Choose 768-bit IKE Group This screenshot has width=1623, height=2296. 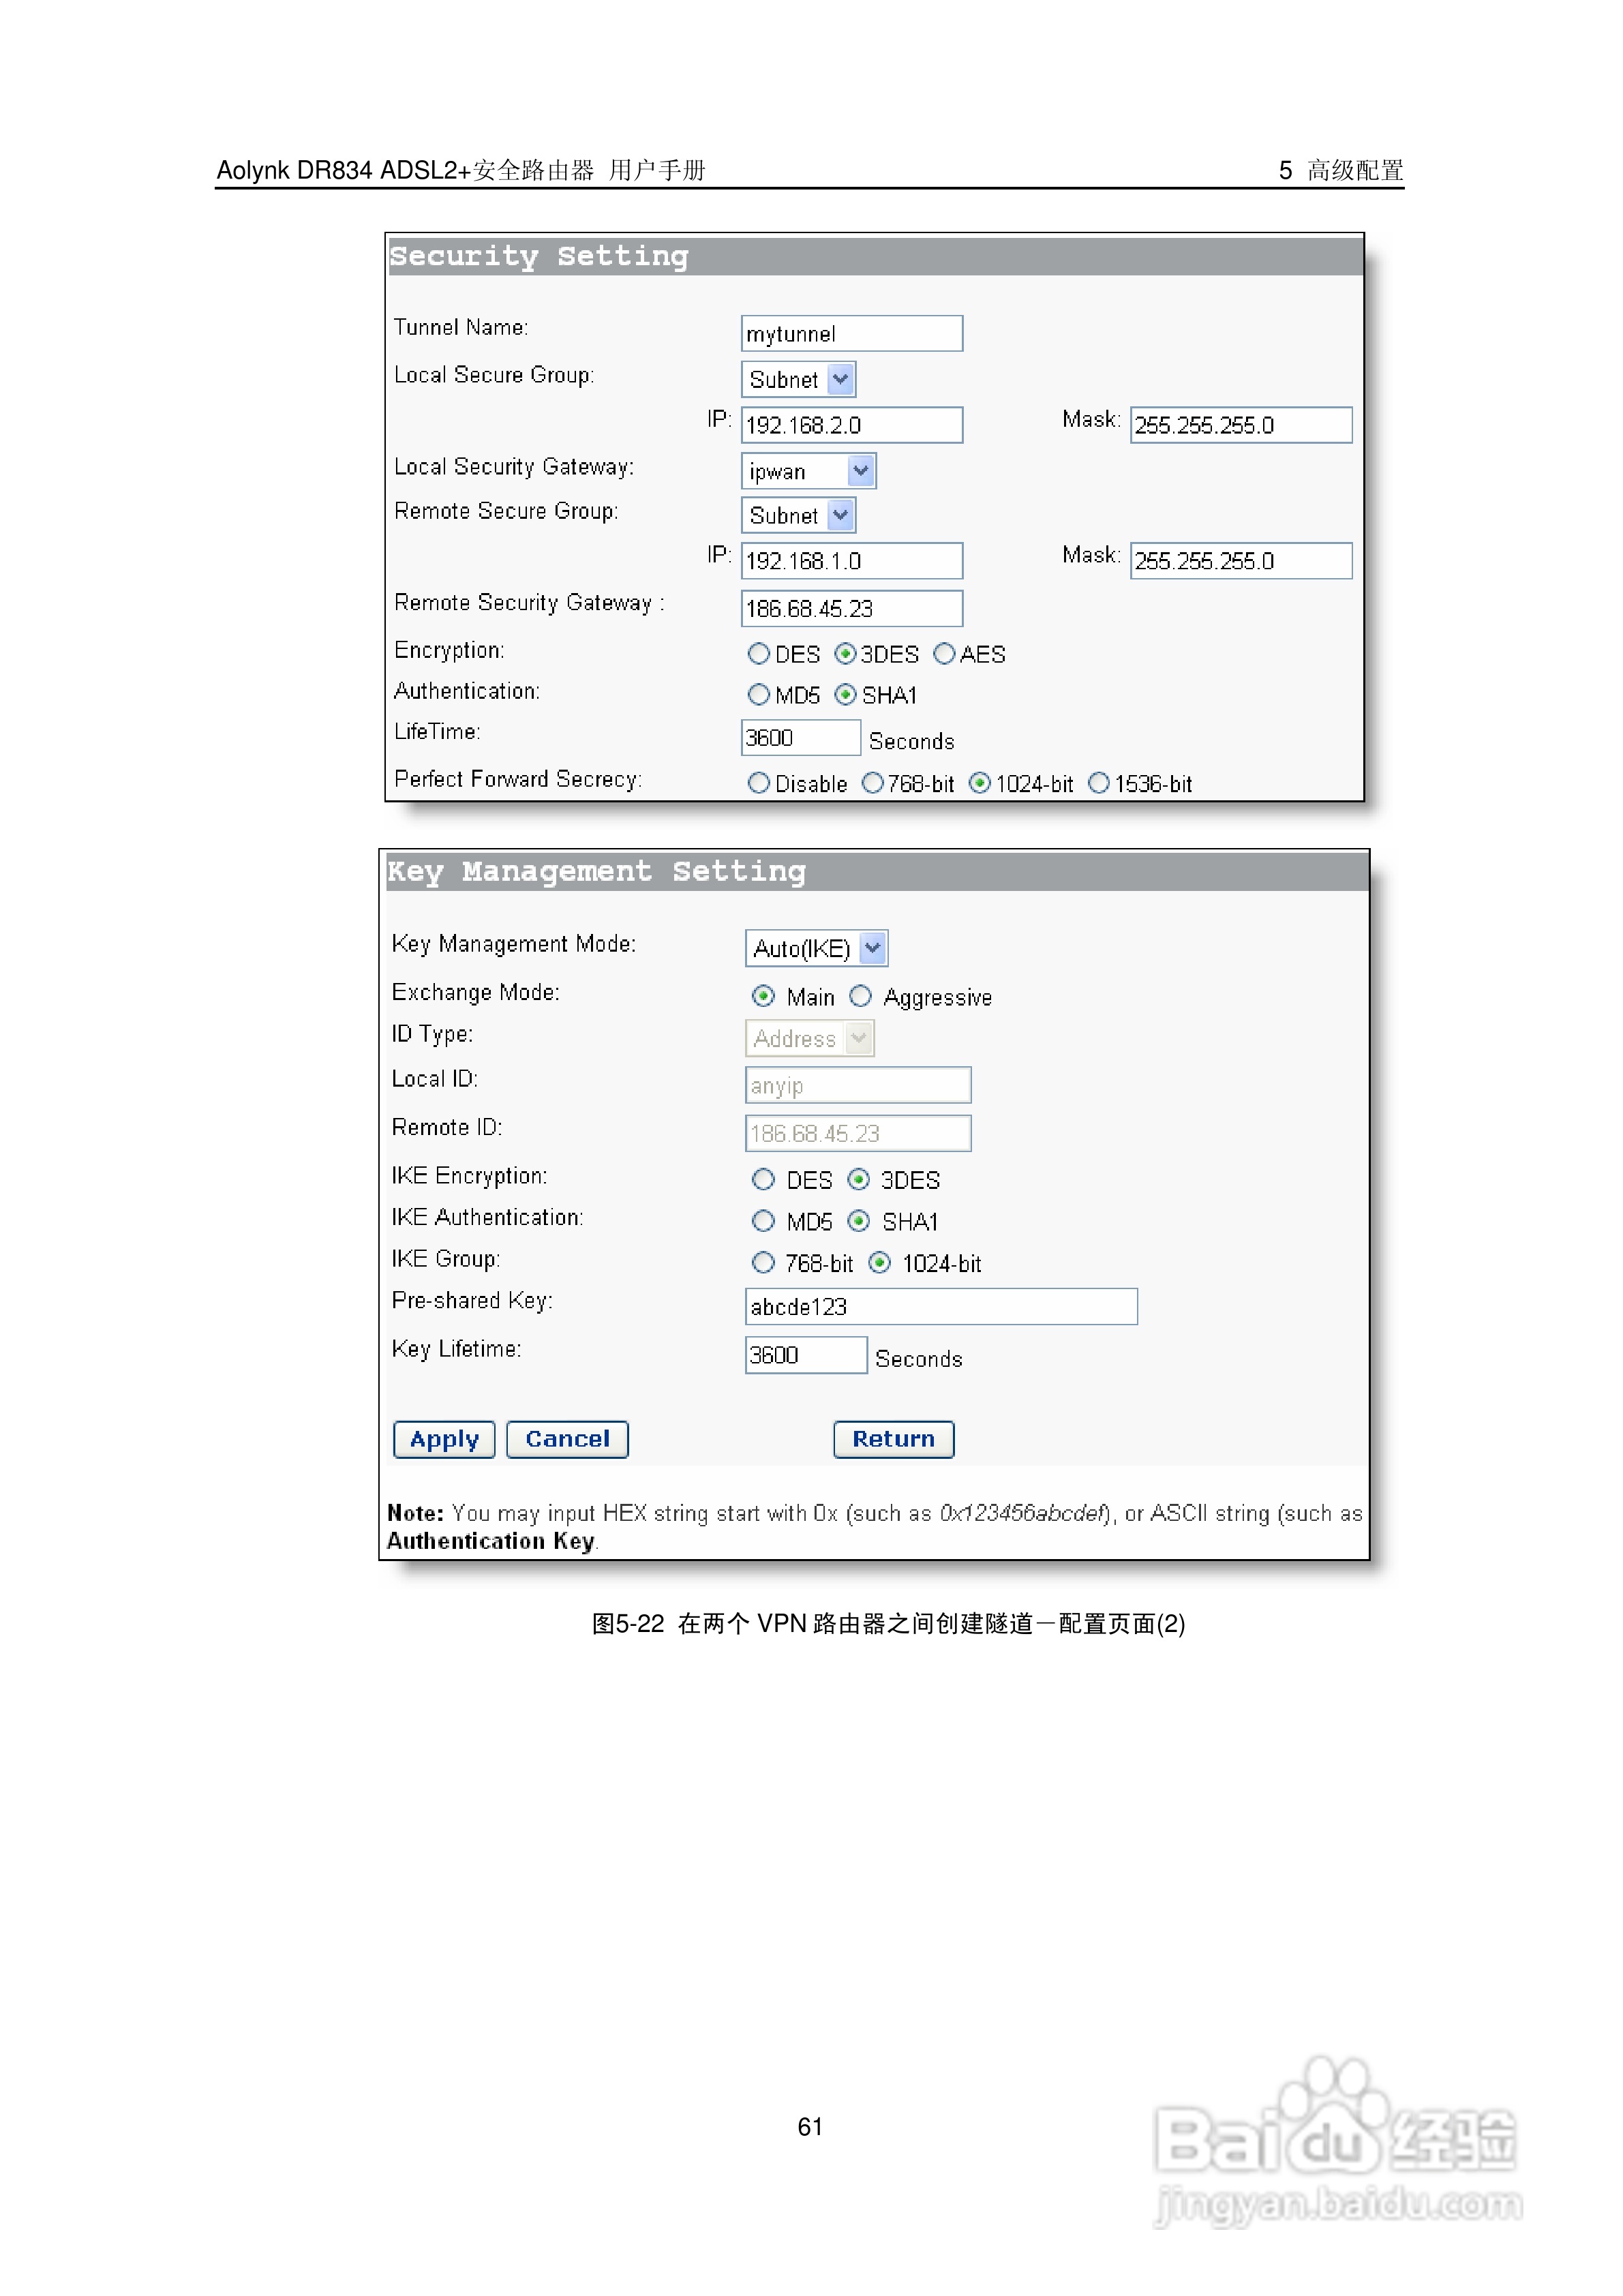tap(763, 1263)
